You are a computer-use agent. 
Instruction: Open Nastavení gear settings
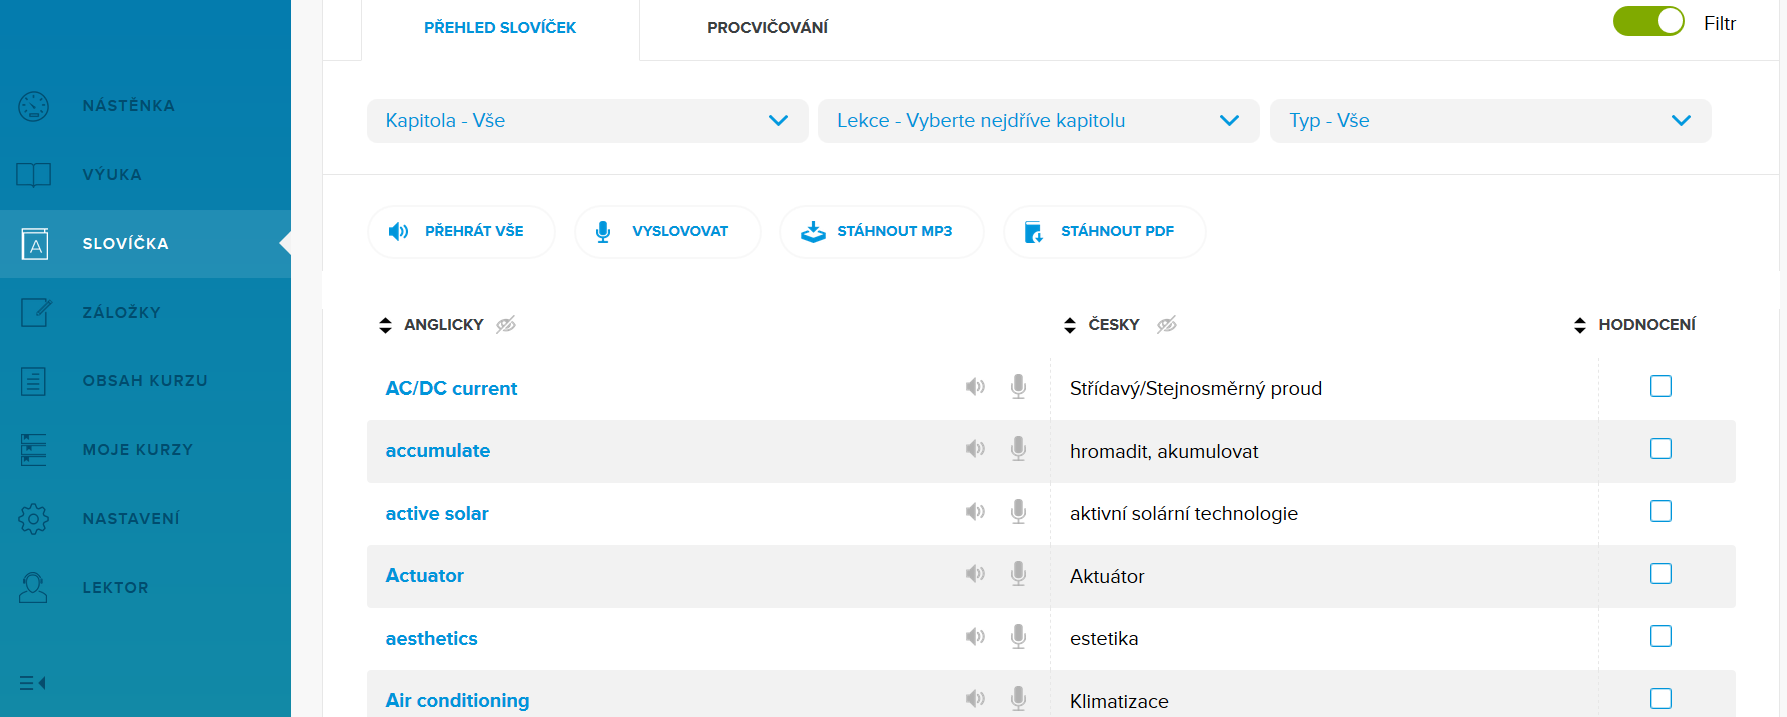pyautogui.click(x=130, y=519)
